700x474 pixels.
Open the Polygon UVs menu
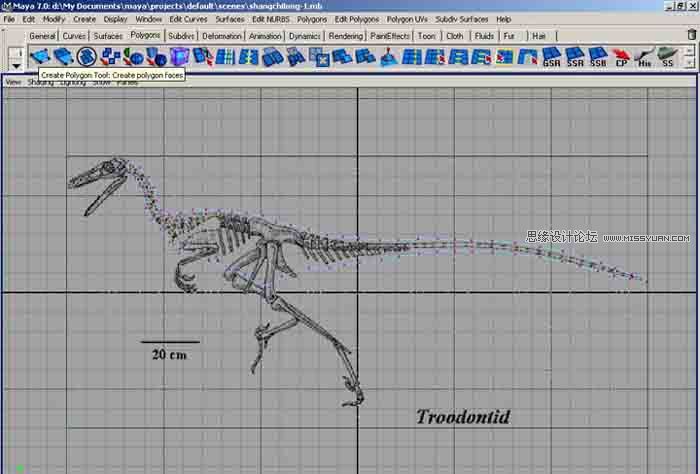click(407, 19)
